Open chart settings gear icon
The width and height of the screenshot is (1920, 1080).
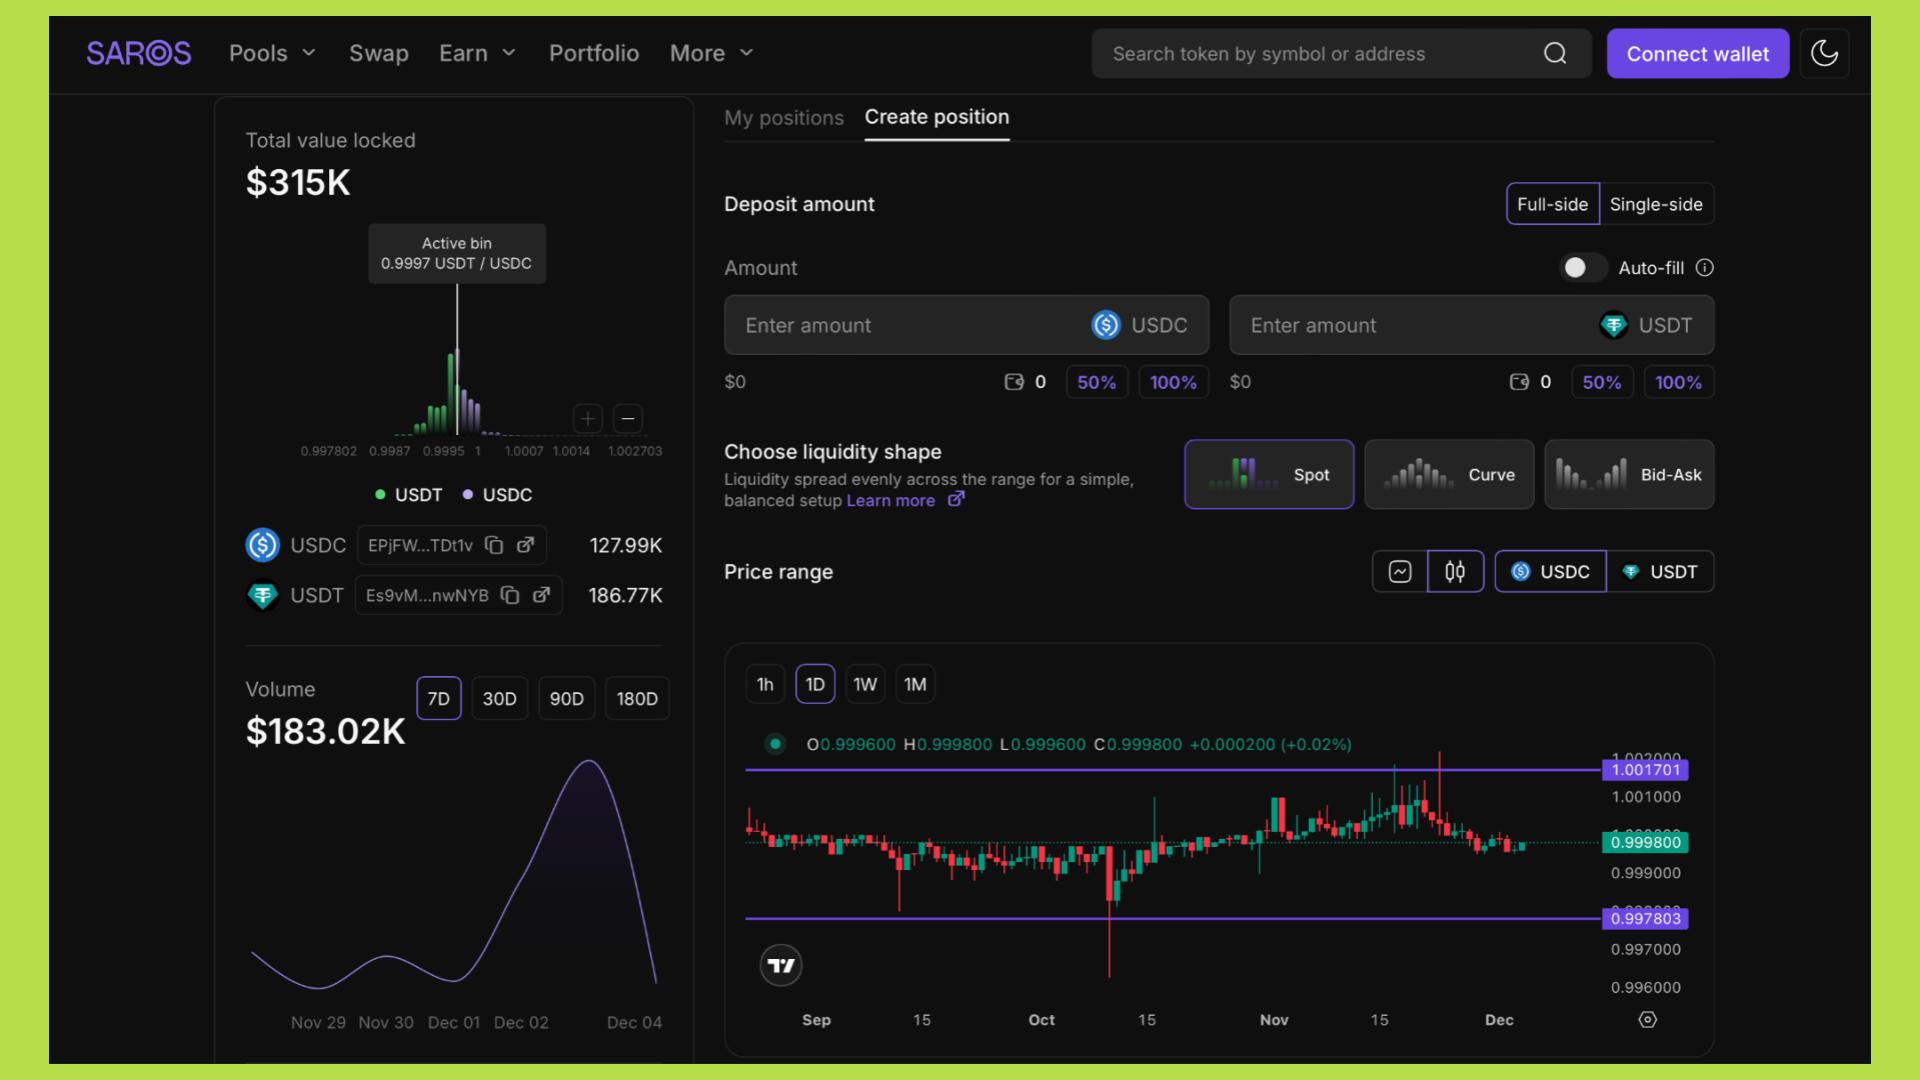pos(1647,1019)
